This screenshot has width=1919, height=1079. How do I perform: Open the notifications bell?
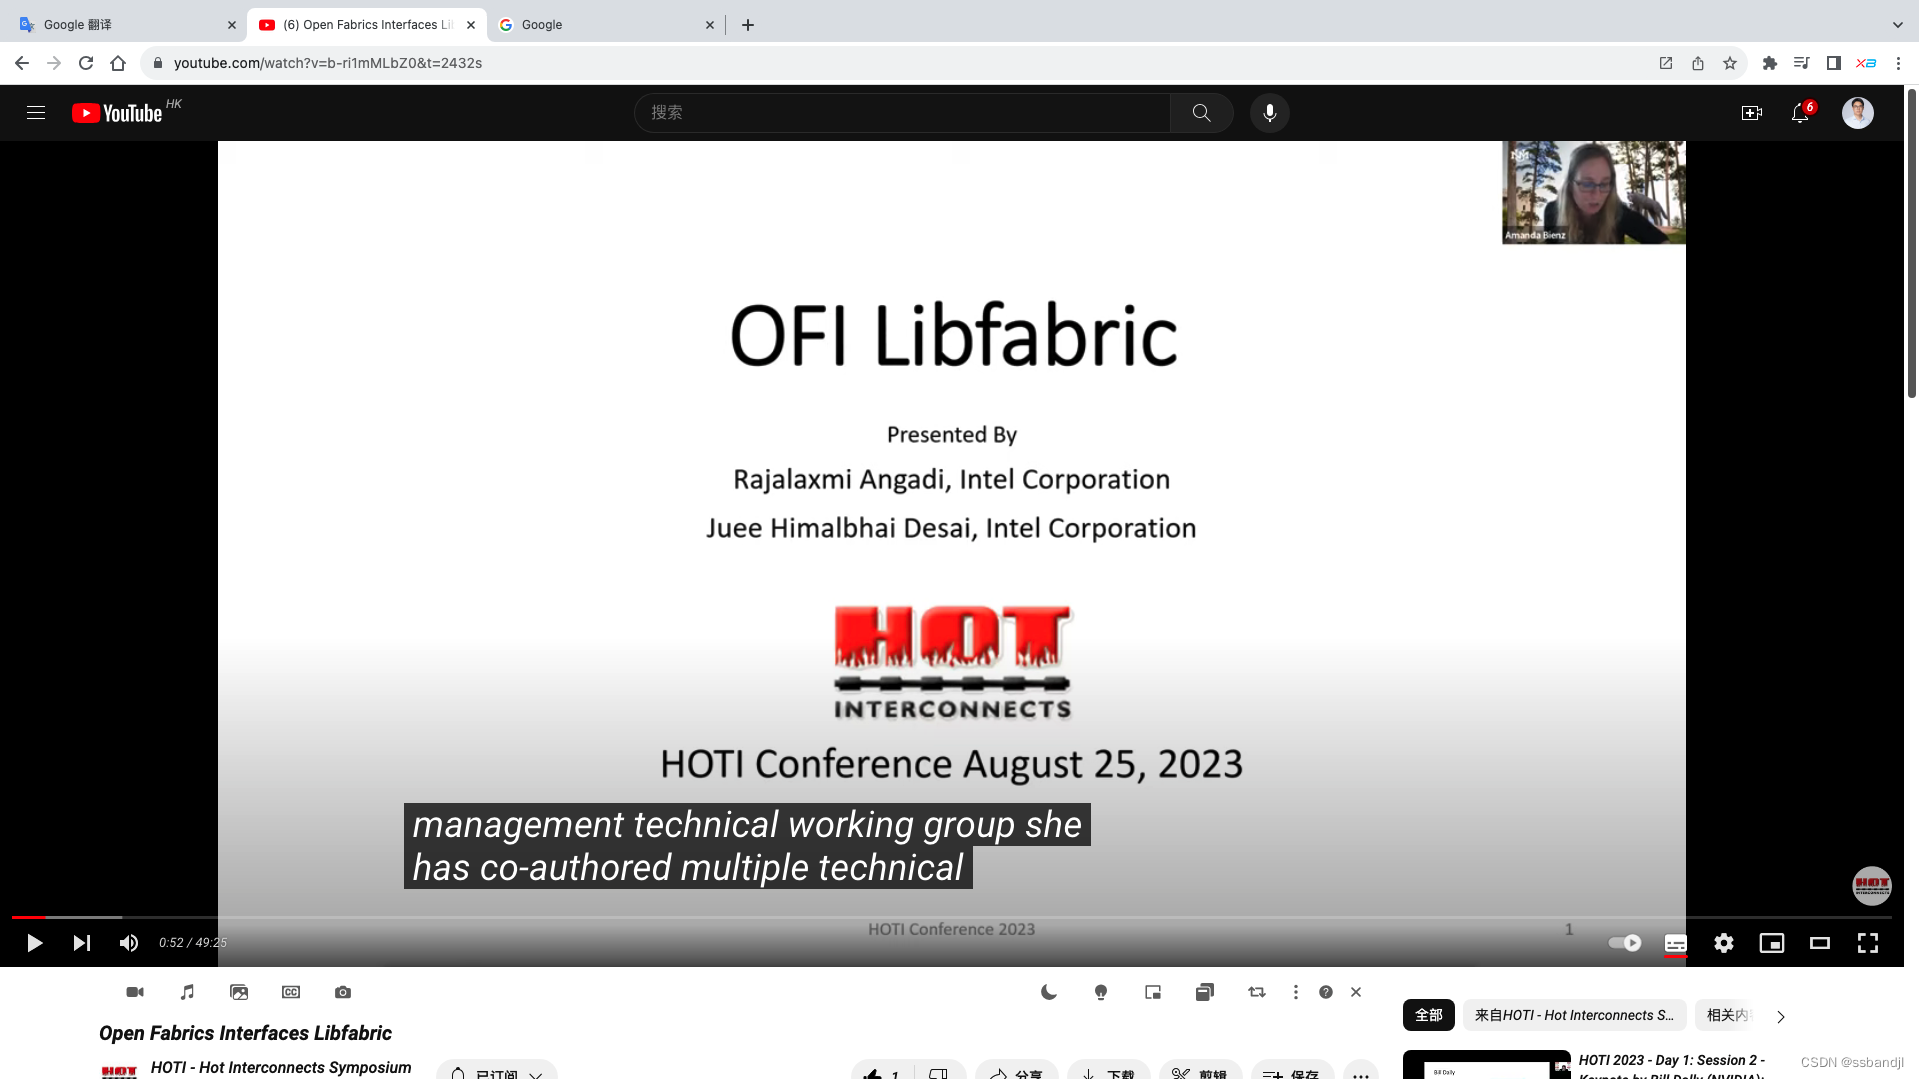[1800, 113]
